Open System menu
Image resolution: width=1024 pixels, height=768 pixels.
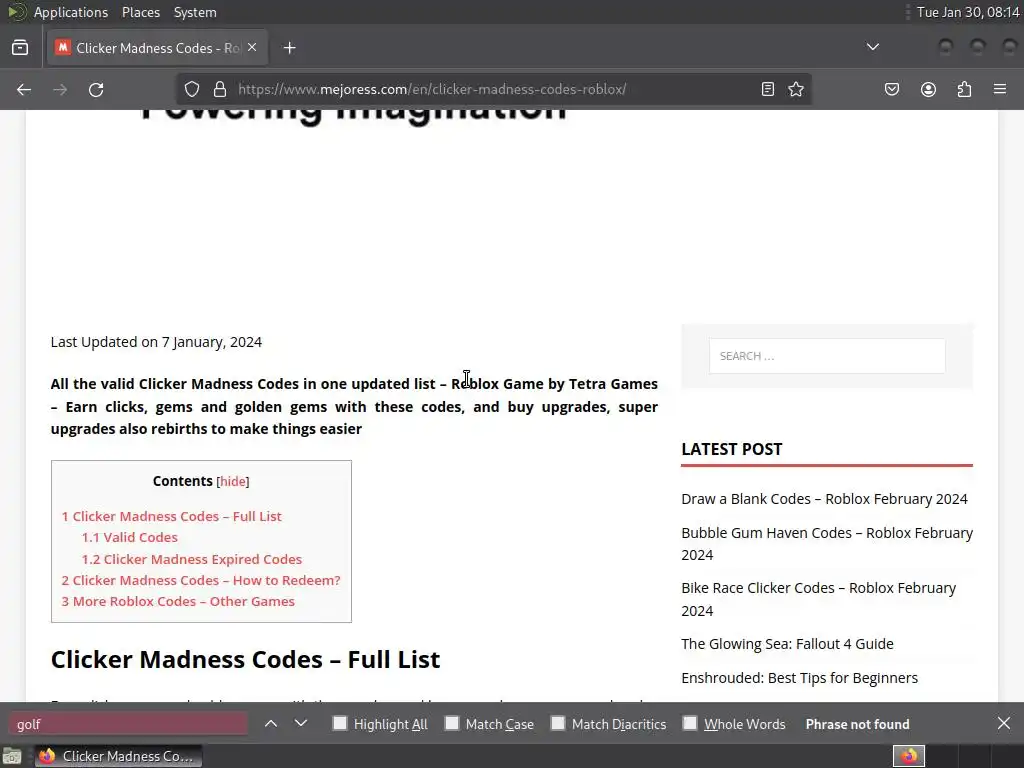click(x=195, y=12)
